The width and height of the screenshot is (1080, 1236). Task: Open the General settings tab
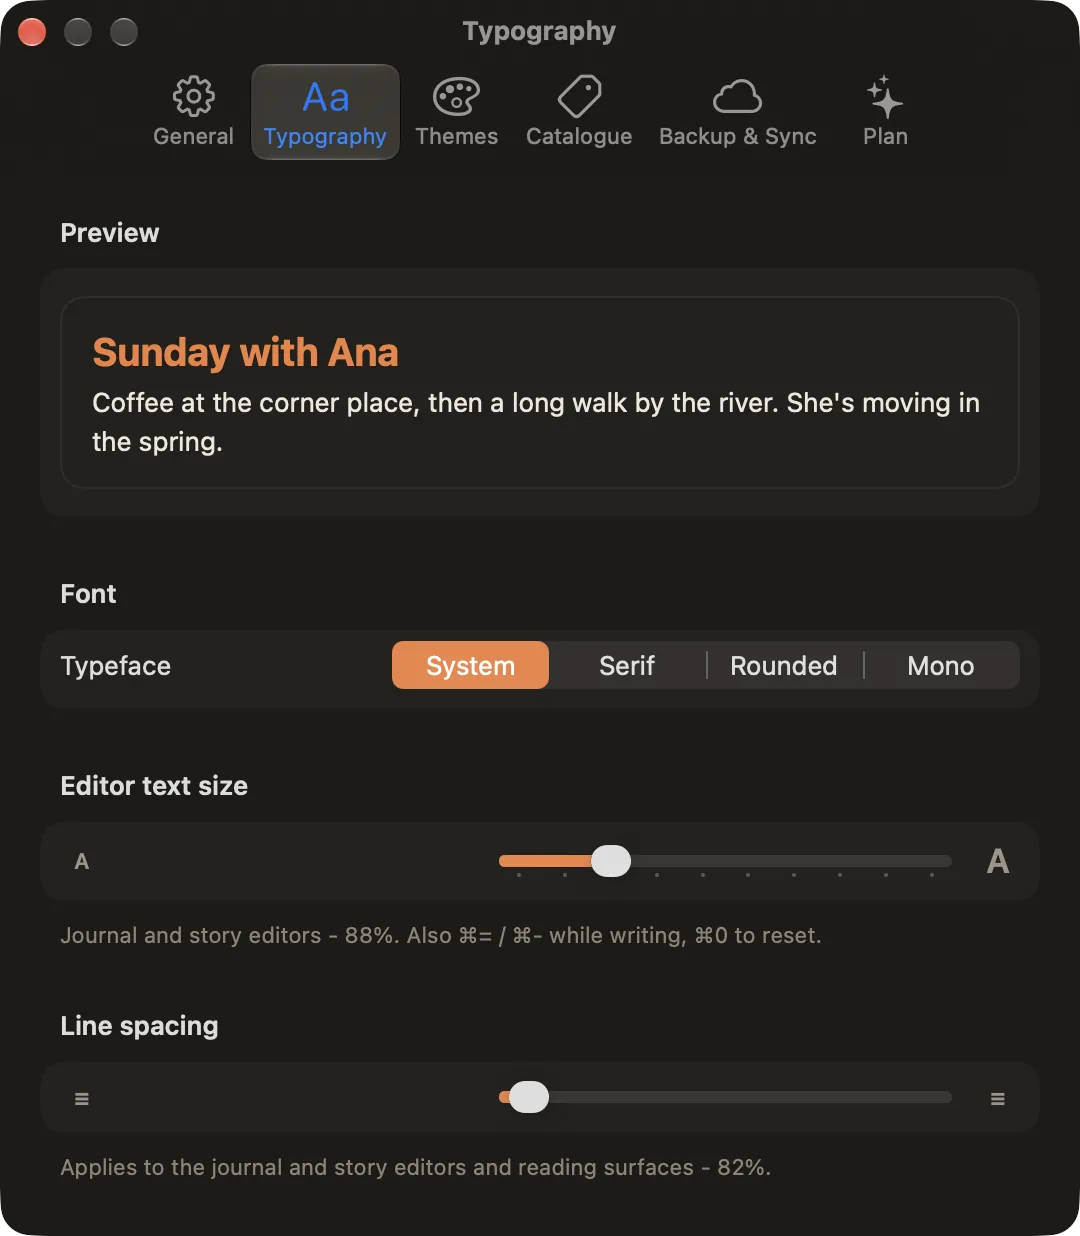click(x=193, y=112)
